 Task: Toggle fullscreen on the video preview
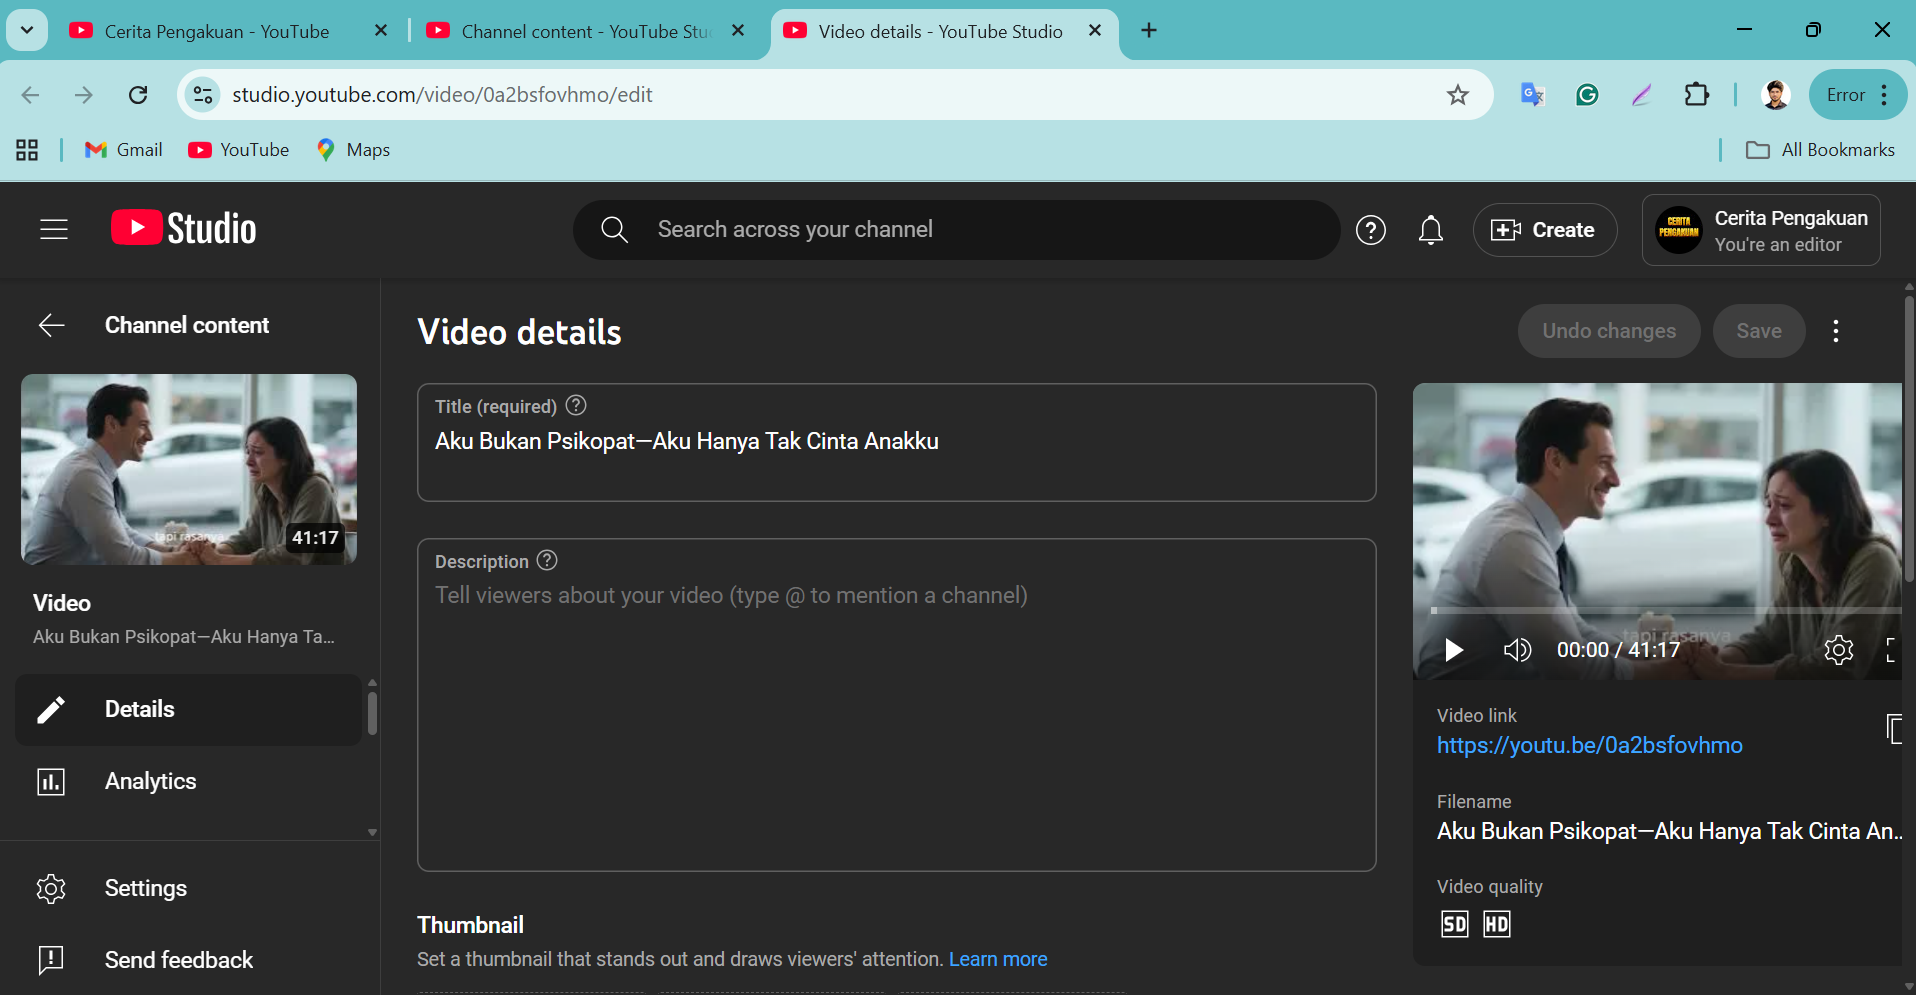[1893, 651]
